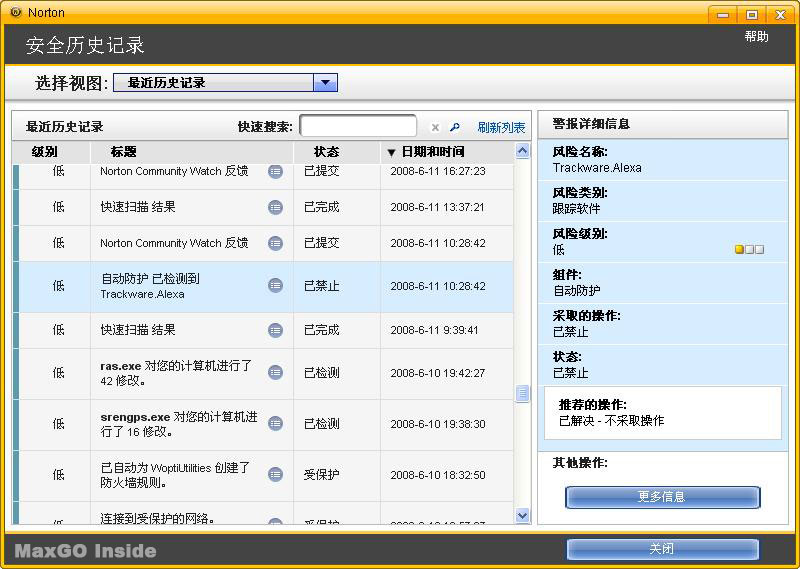Click the Norton logo in title bar
Screen dimensions: 800x569
point(16,12)
